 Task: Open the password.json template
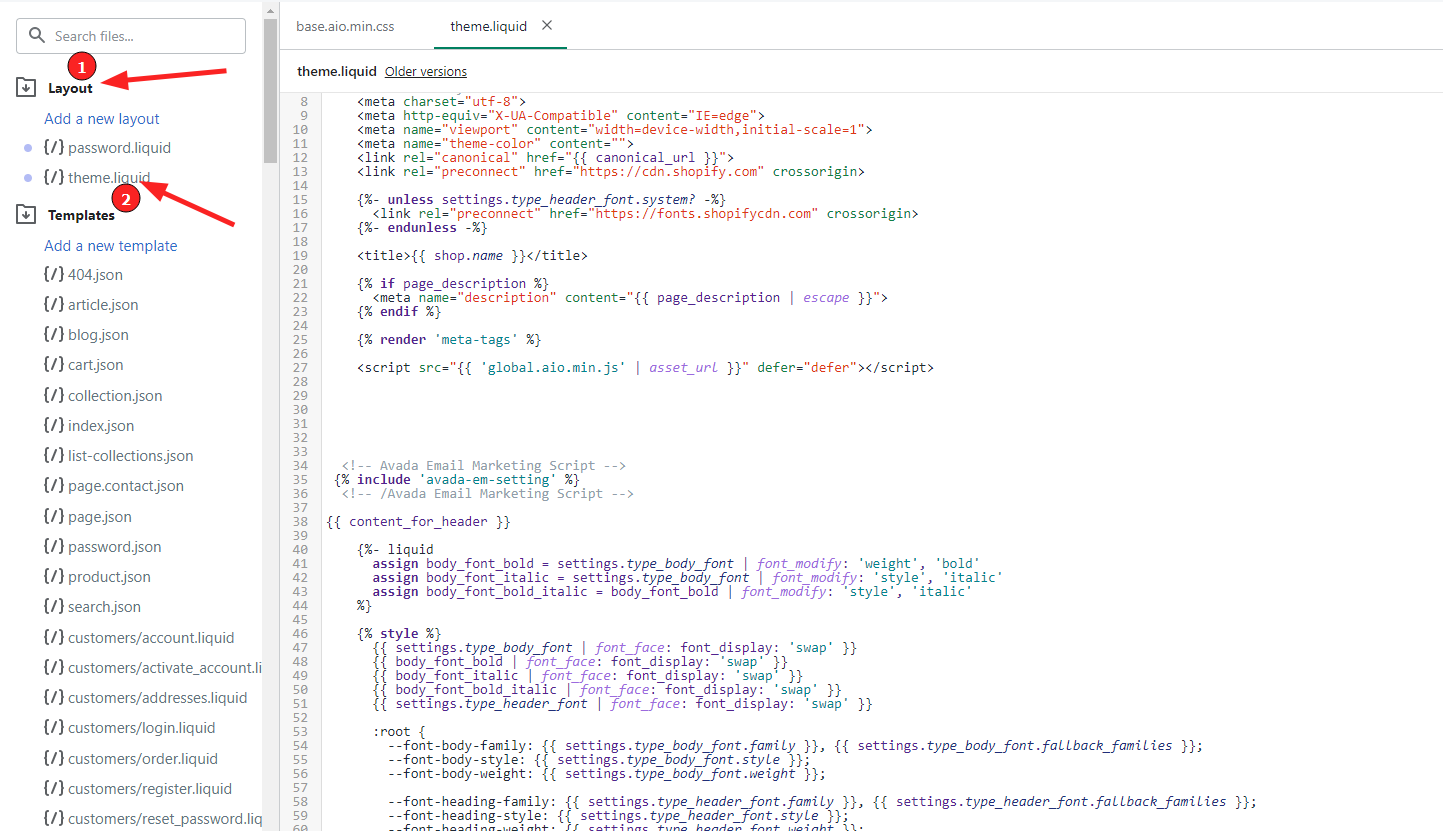point(115,546)
